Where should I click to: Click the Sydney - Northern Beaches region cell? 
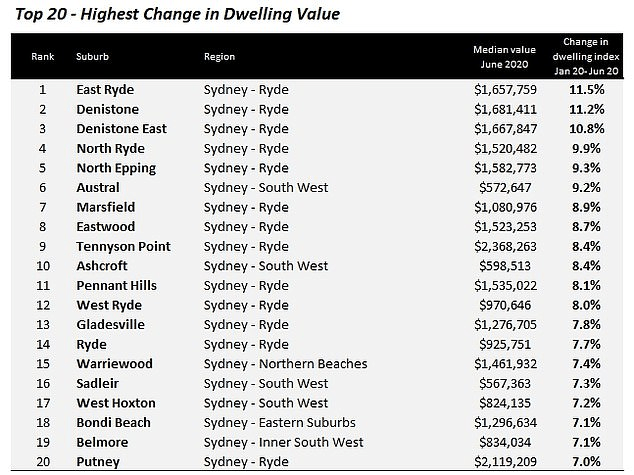click(285, 364)
